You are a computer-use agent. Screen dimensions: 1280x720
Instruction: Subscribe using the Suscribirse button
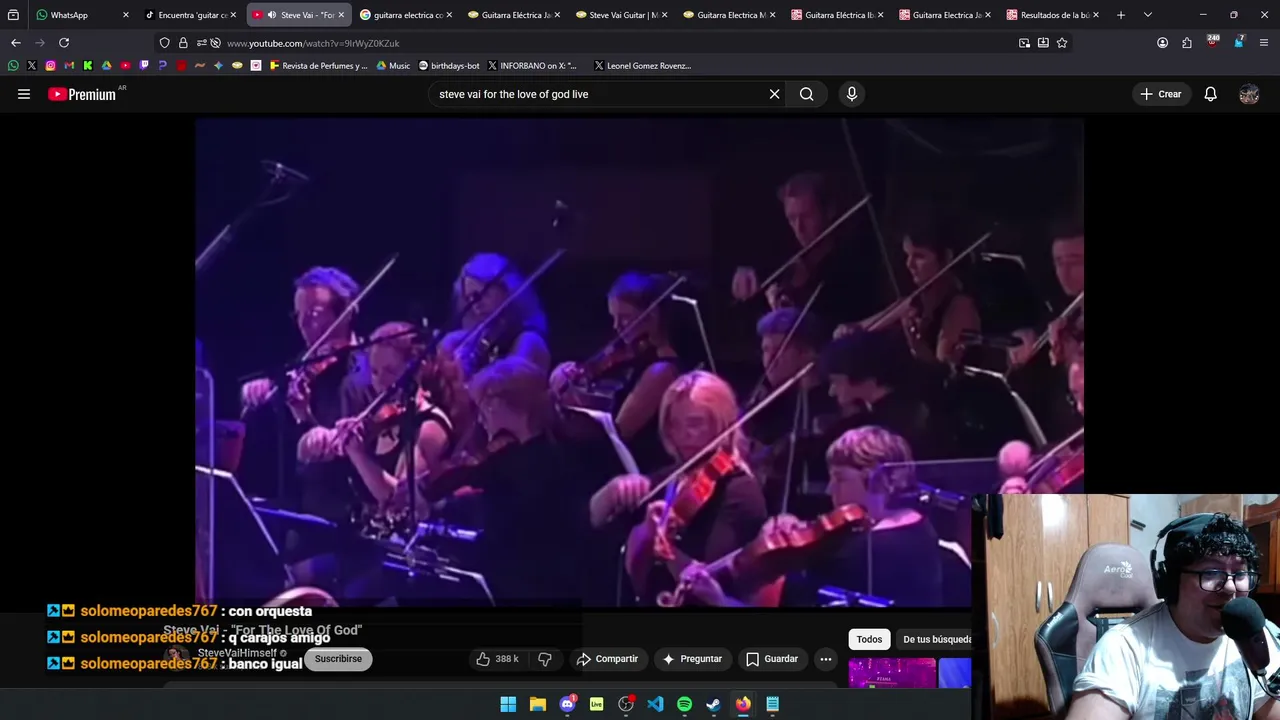click(338, 659)
